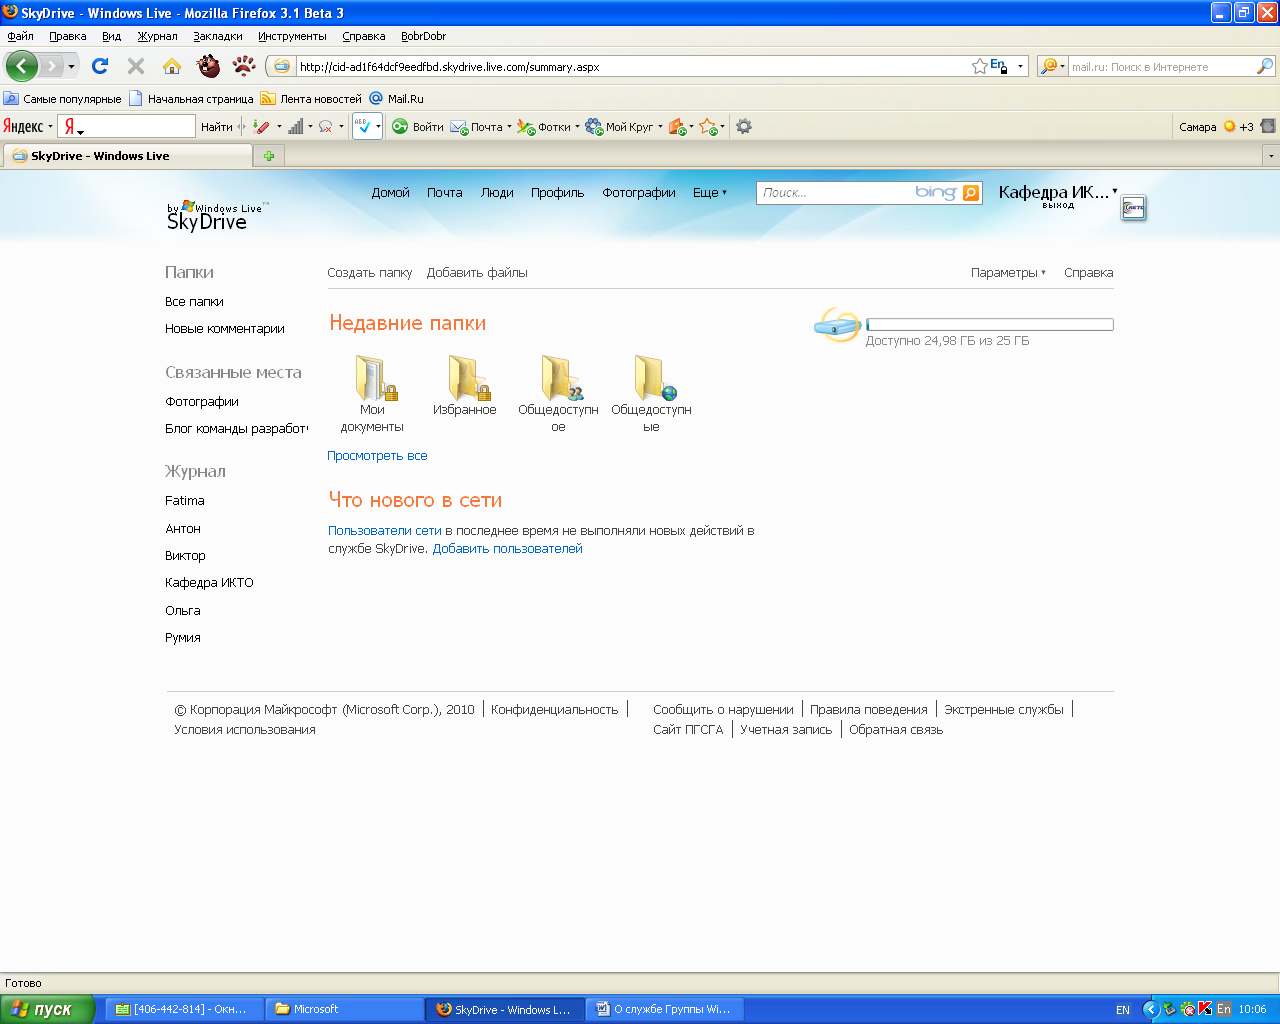
Task: Expand the Параметры dropdown
Action: (1008, 273)
